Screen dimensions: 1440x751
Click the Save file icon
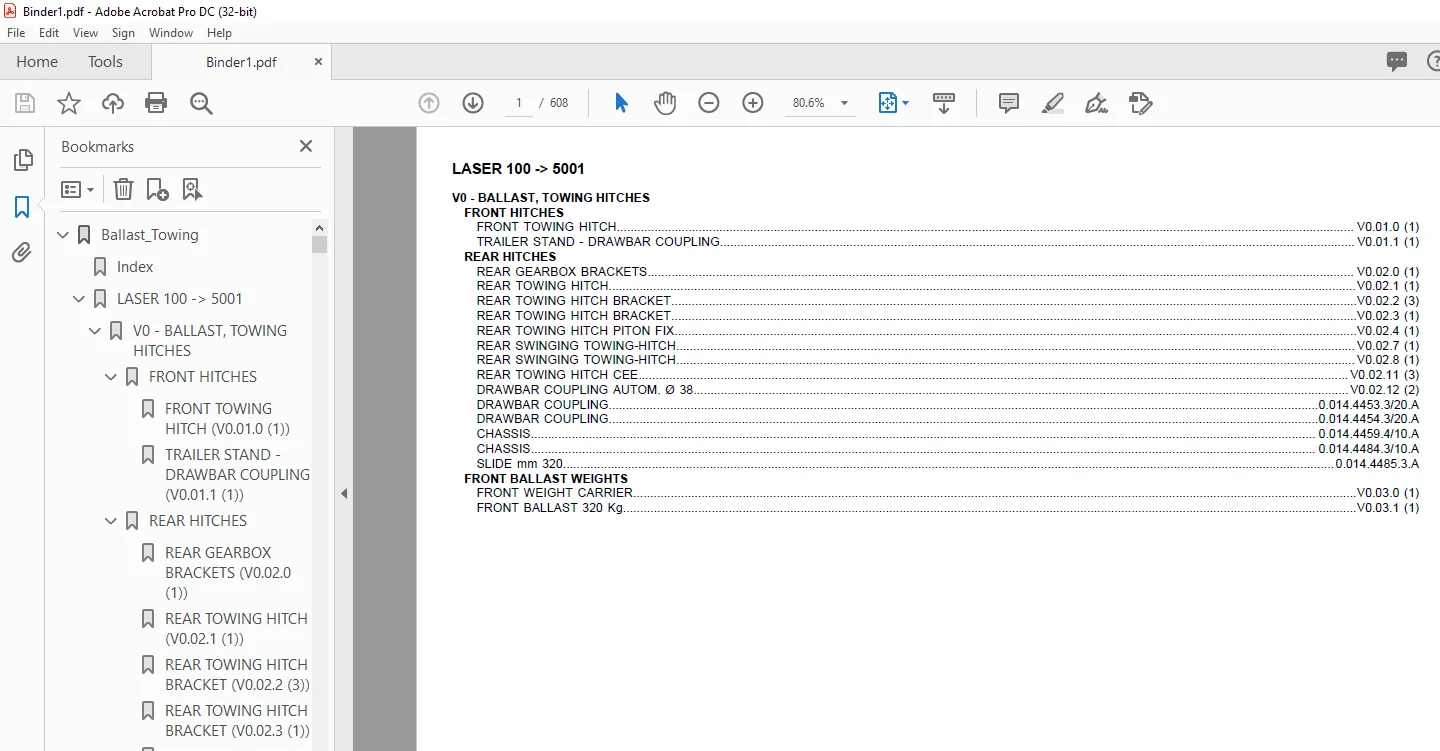[x=25, y=103]
